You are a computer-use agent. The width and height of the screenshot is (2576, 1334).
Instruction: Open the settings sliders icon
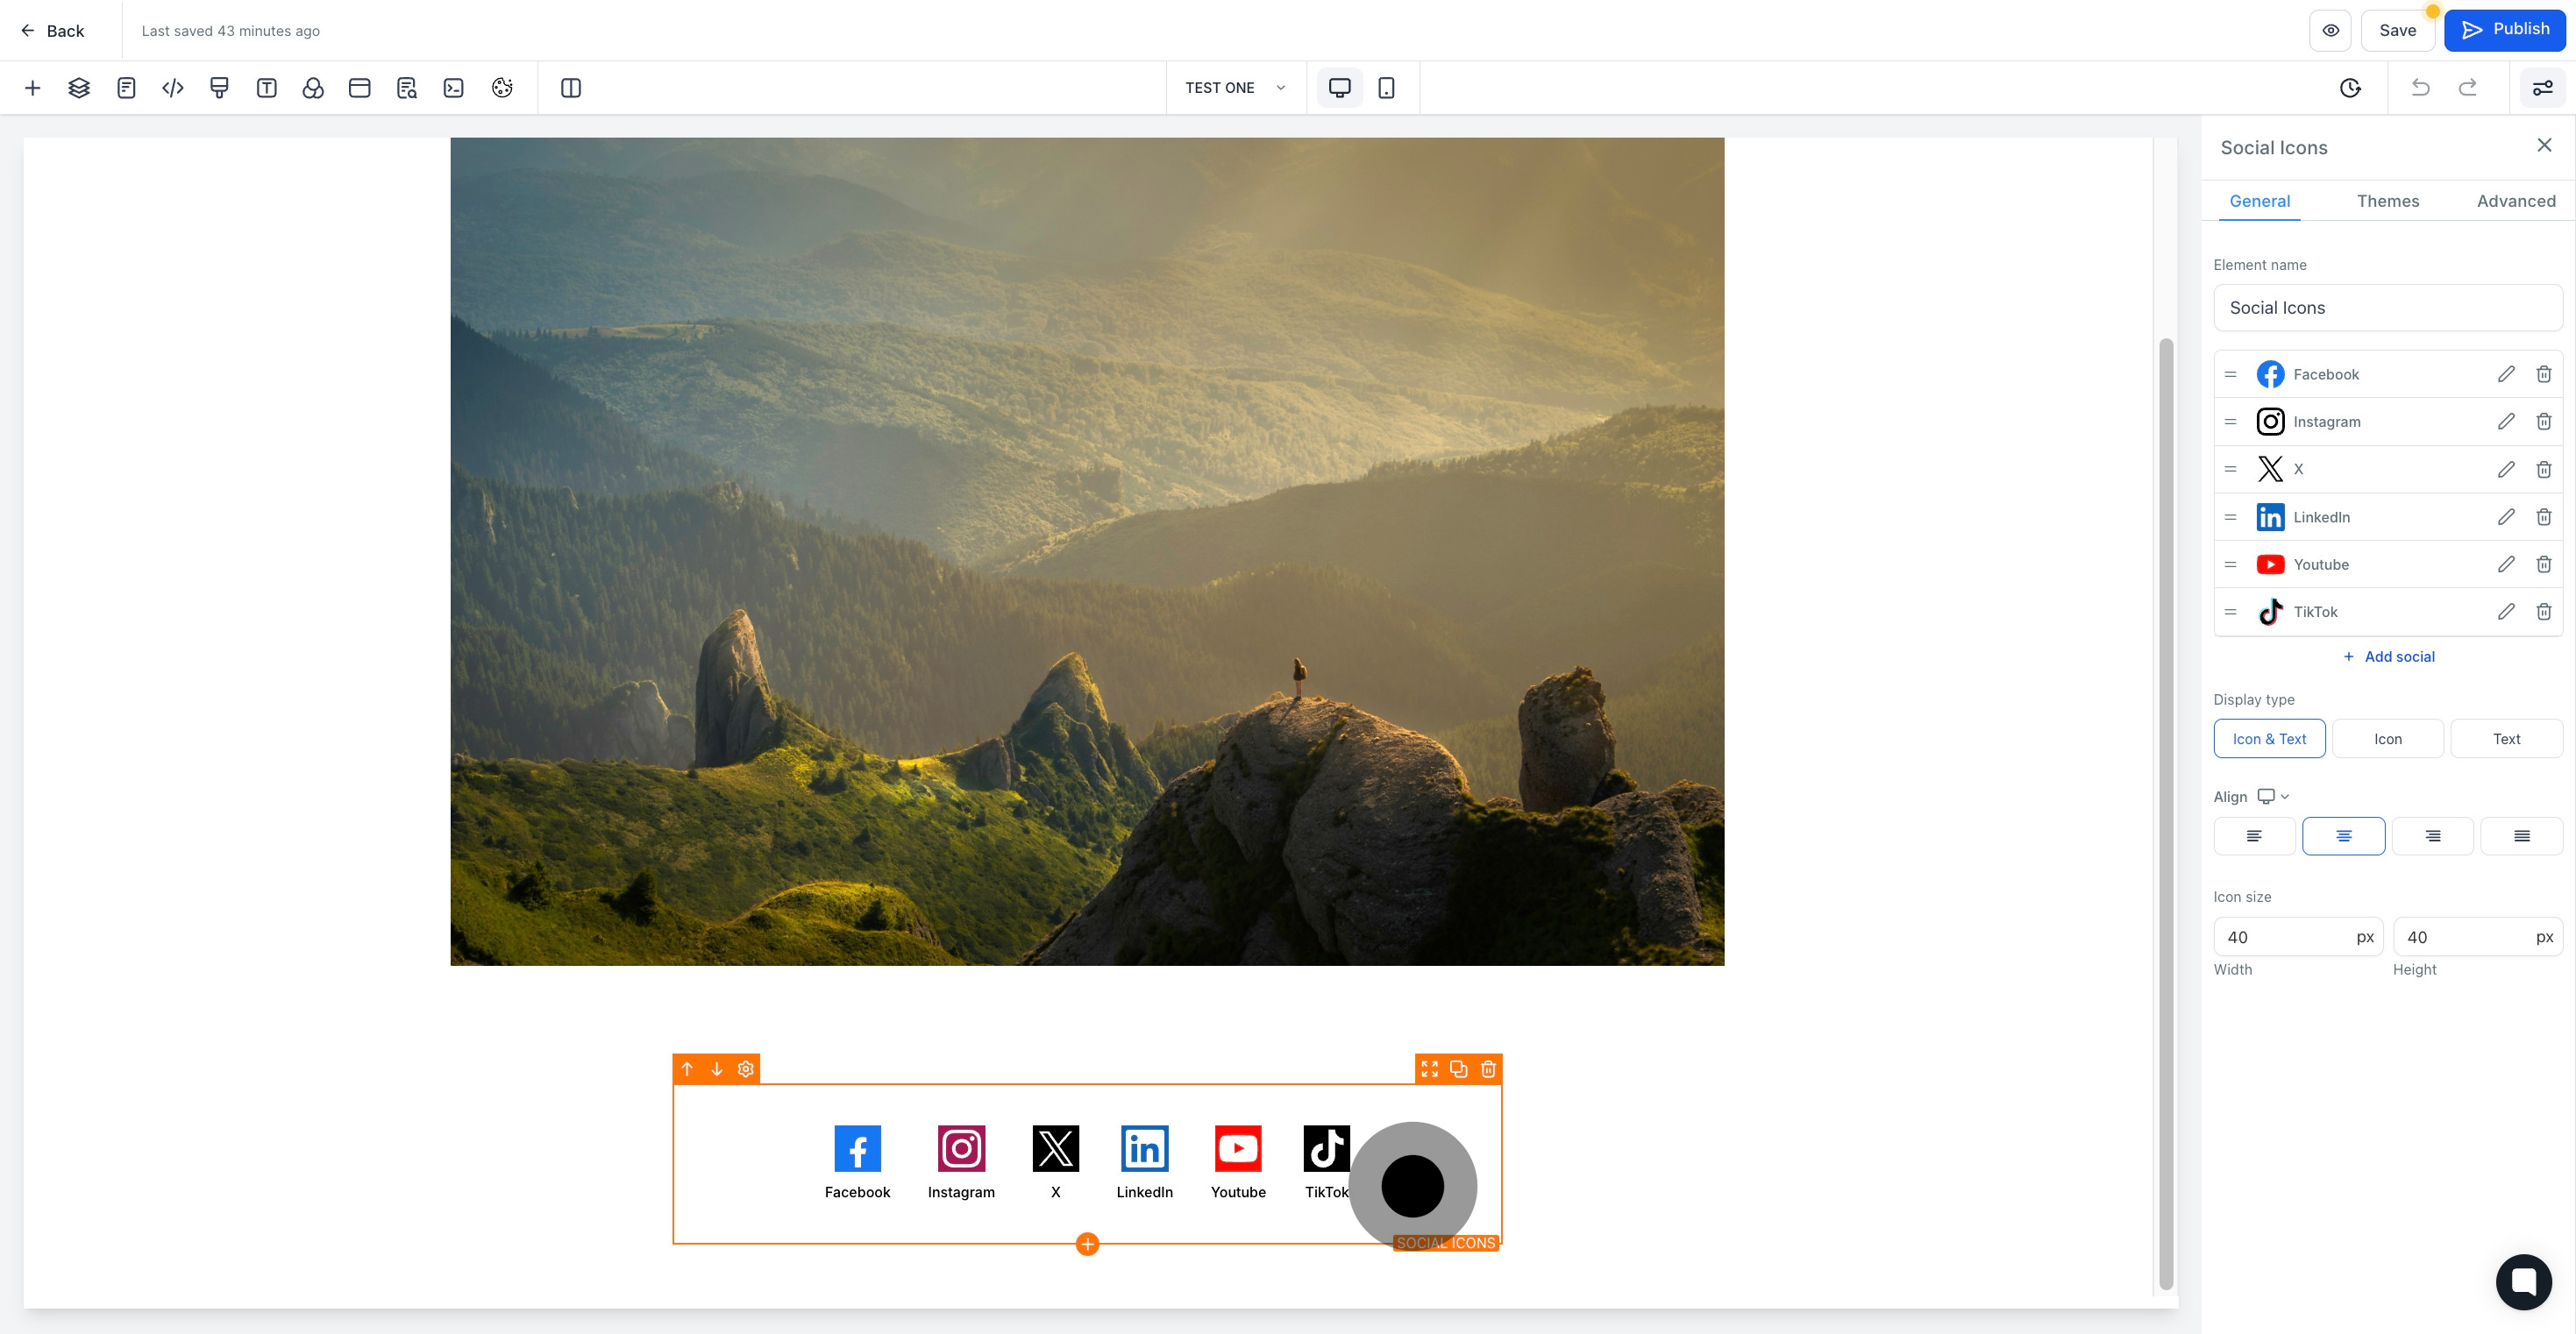coord(2542,88)
